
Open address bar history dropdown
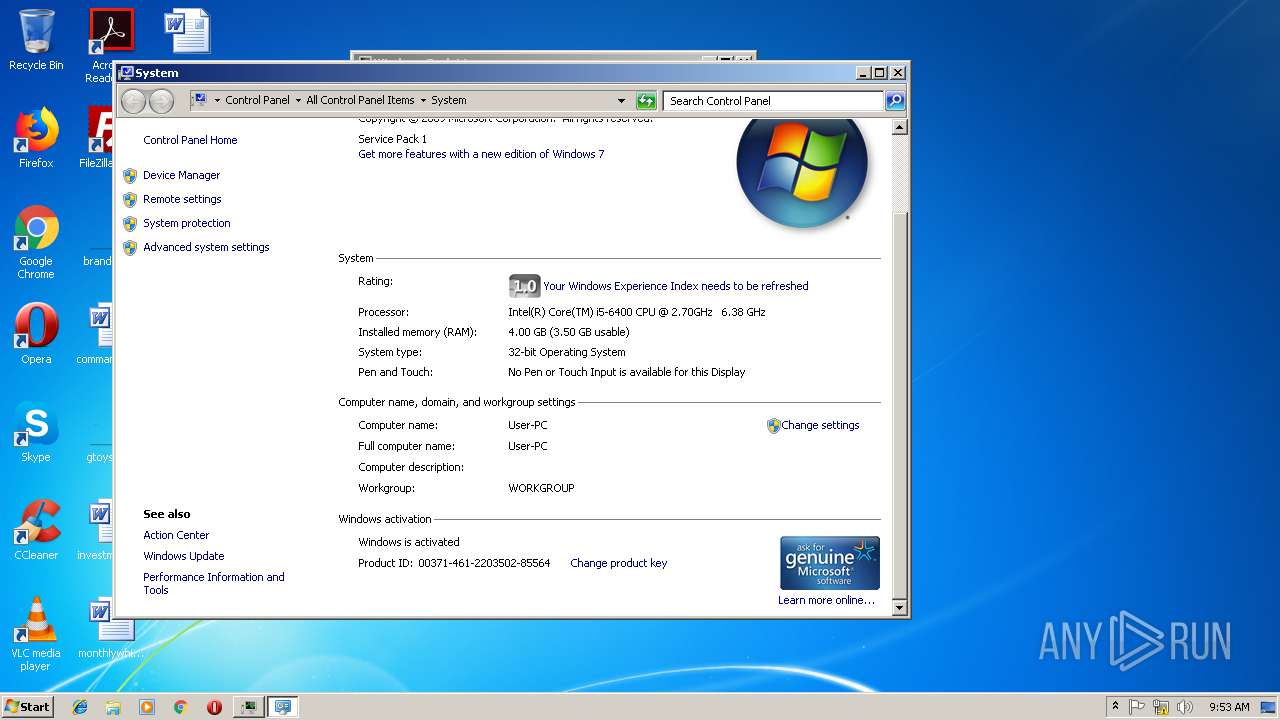[621, 100]
